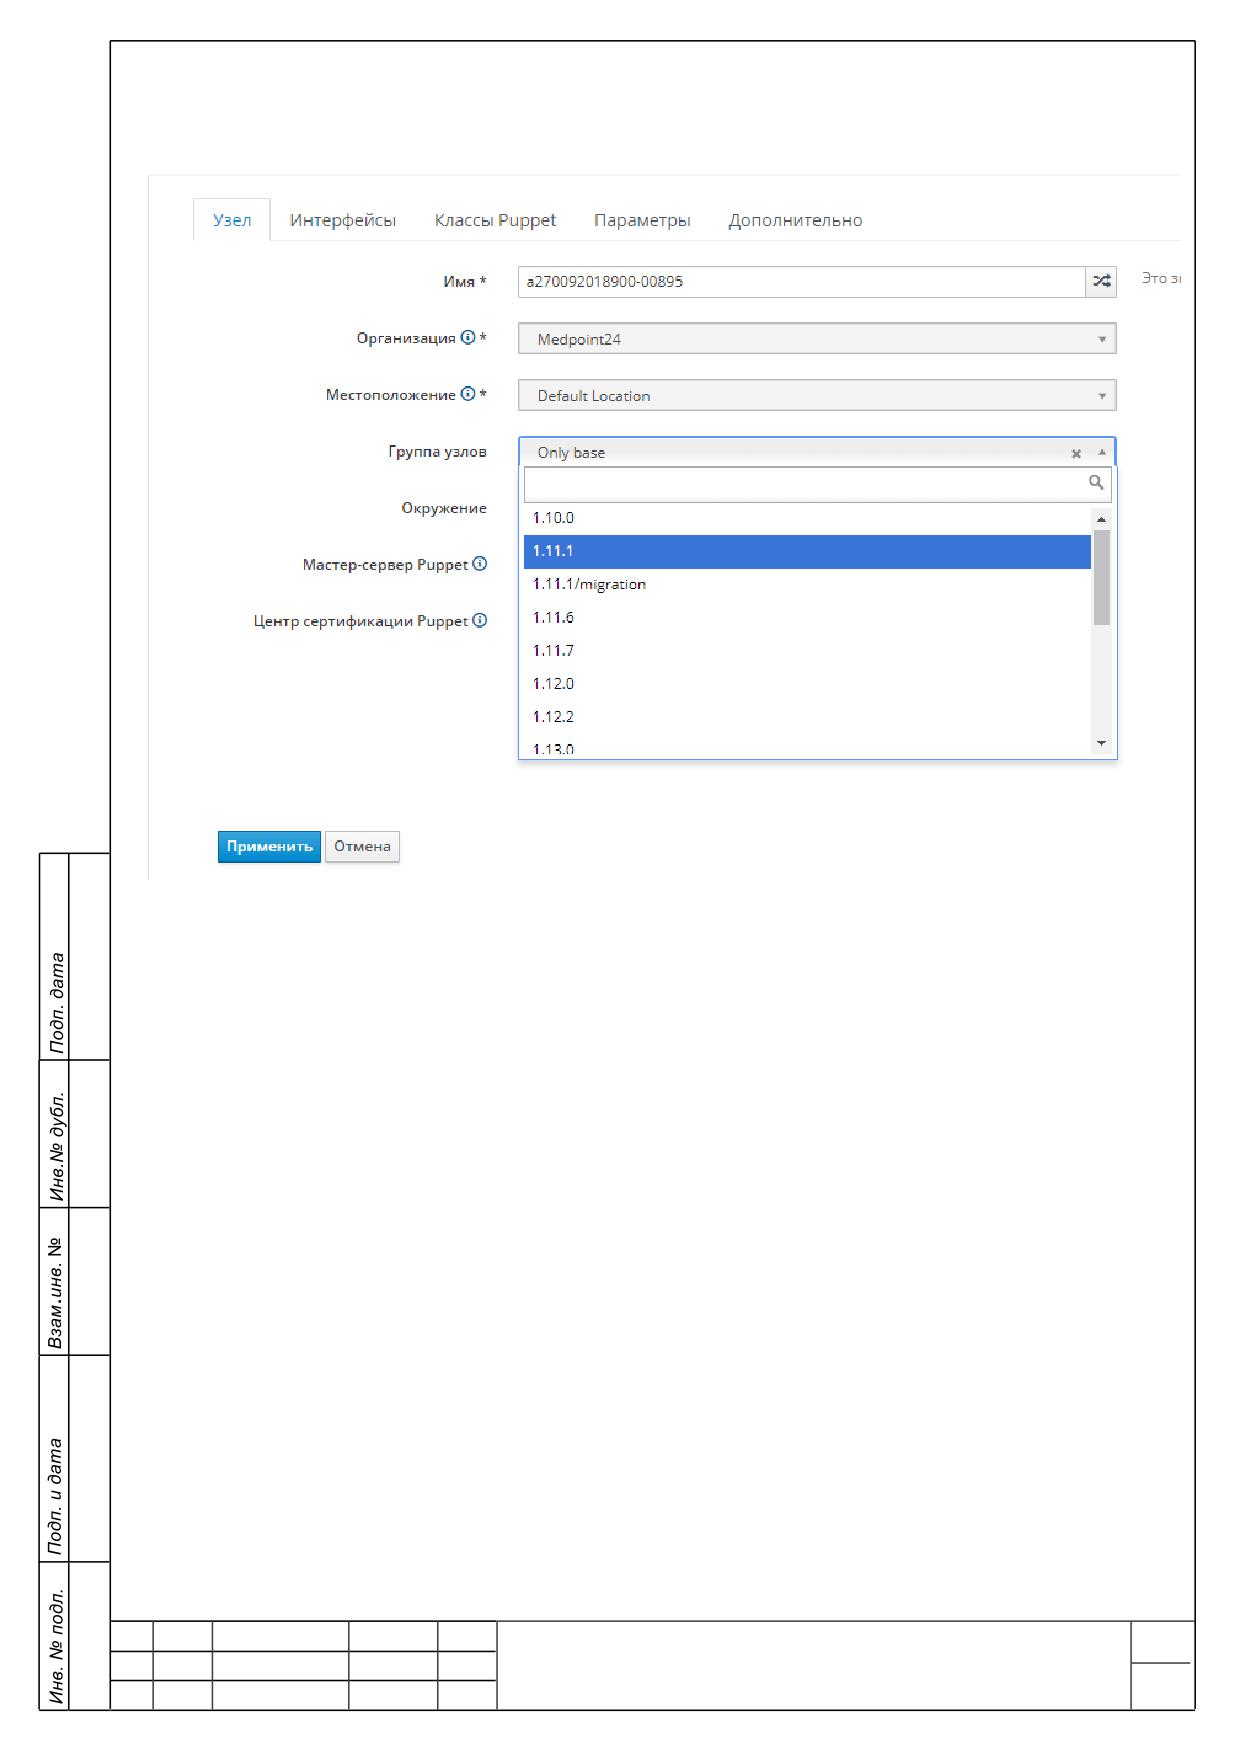Go to the Параметры tab
Viewport: 1240px width, 1754px height.
pos(642,220)
